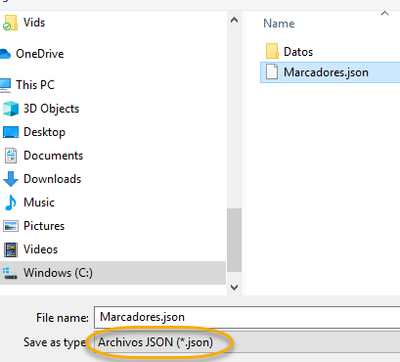Viewport: 400px width, 362px height.
Task: Select the Desktop icon in sidebar
Action: pos(11,132)
